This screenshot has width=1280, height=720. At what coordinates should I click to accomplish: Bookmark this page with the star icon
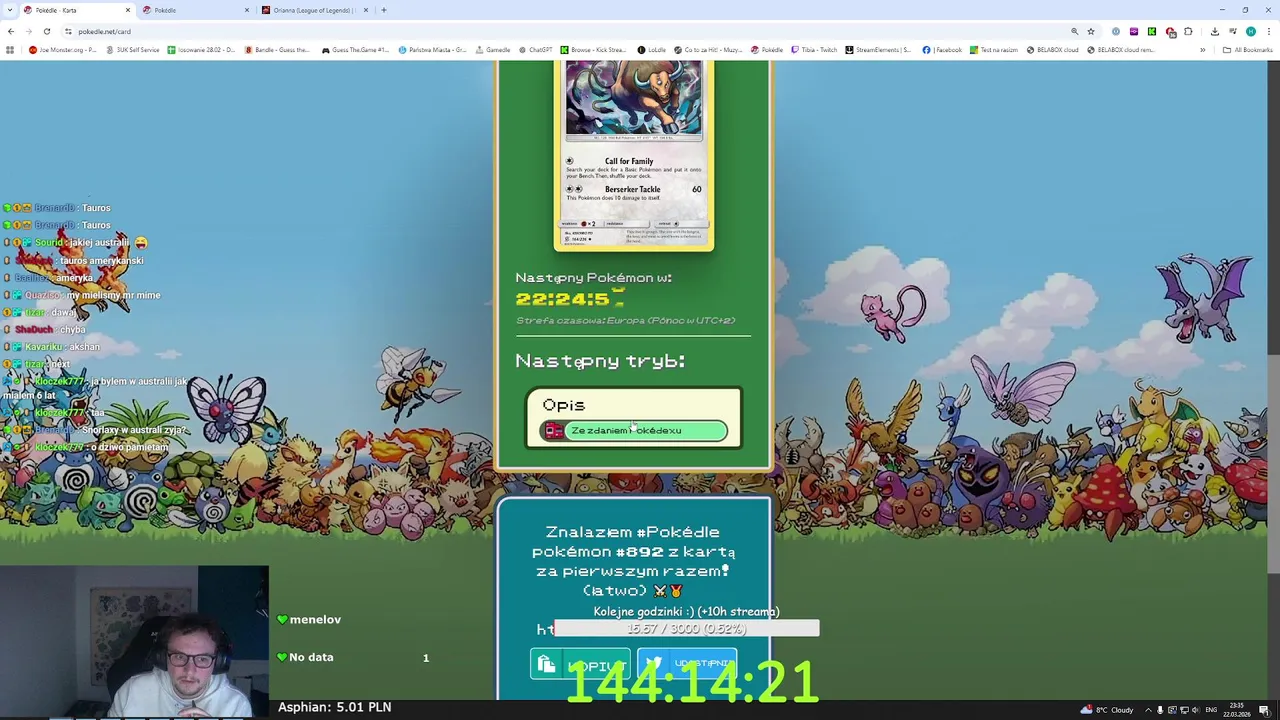[1091, 31]
